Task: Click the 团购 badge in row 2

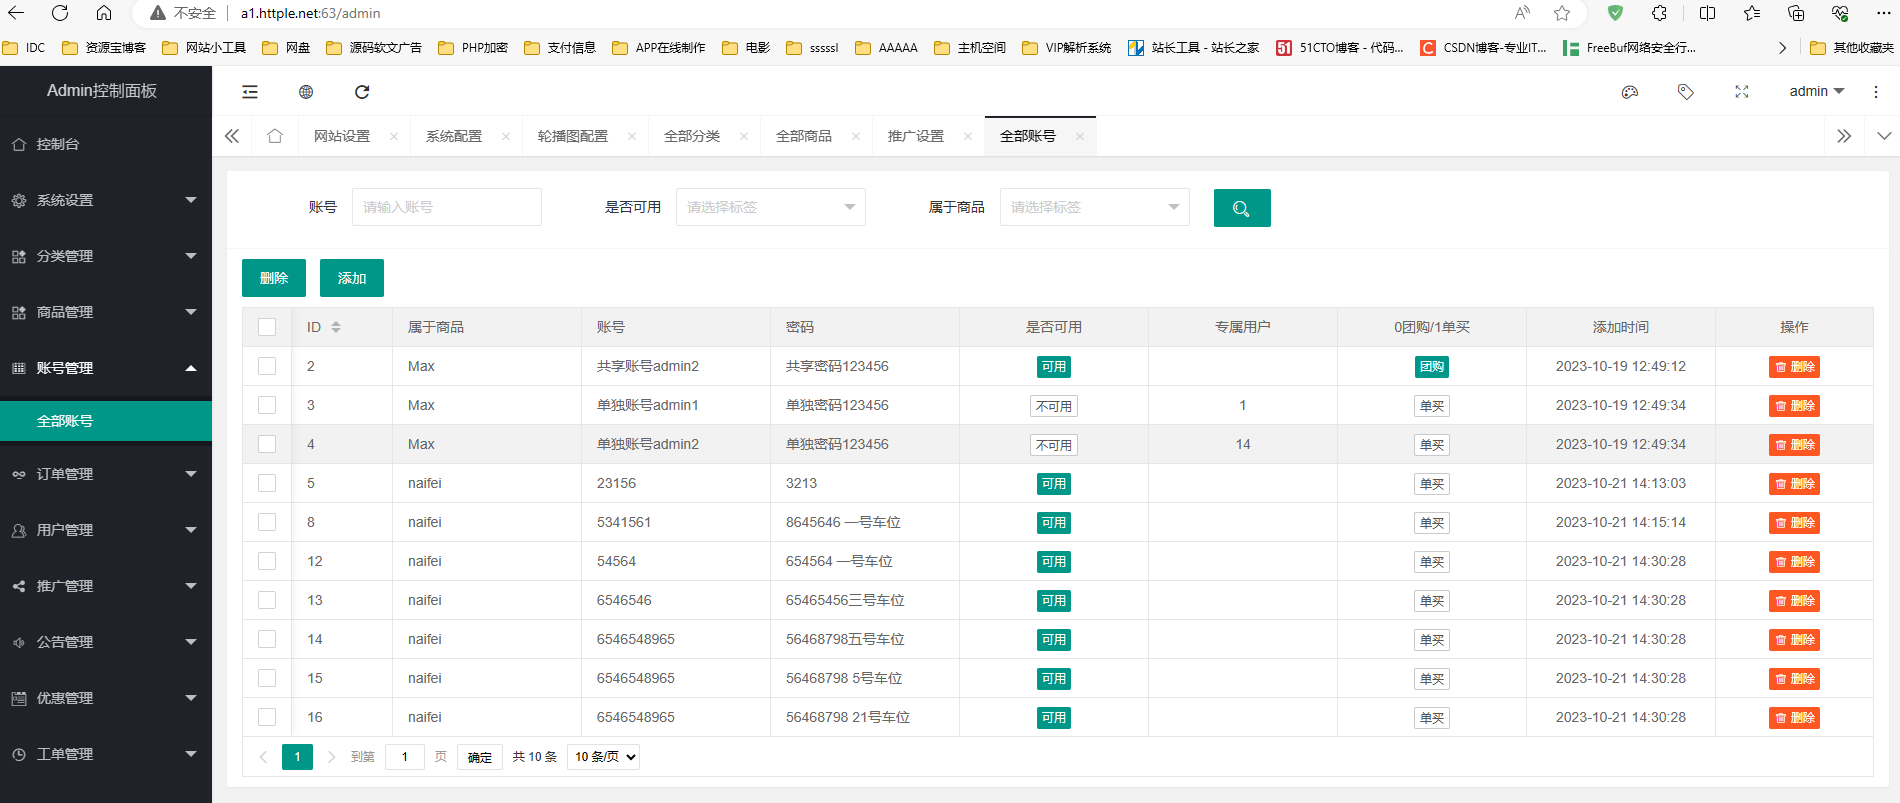Action: tap(1432, 367)
